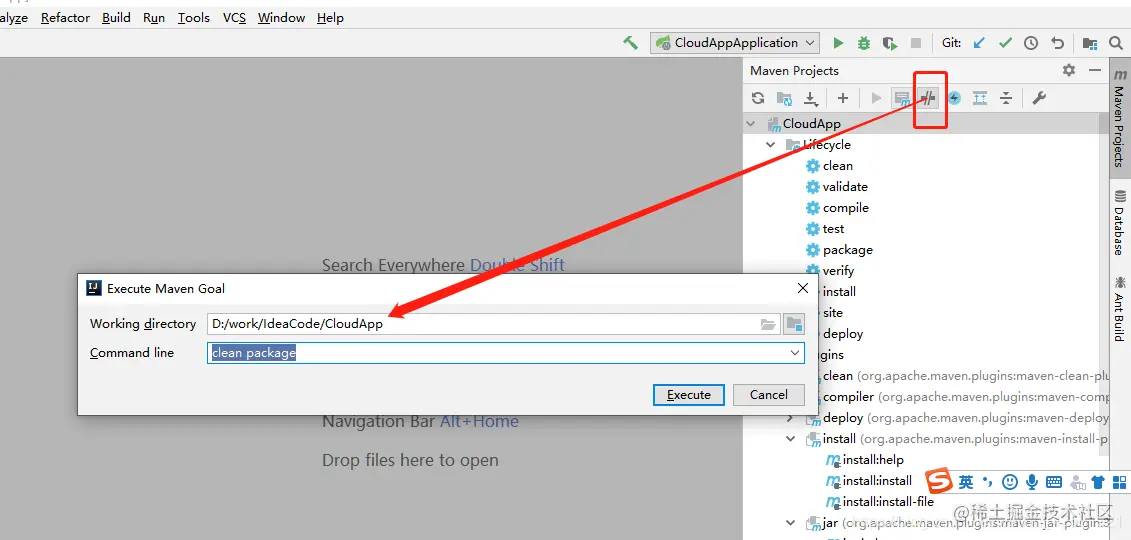
Task: Select the clean lifecycle goal
Action: [x=837, y=166]
